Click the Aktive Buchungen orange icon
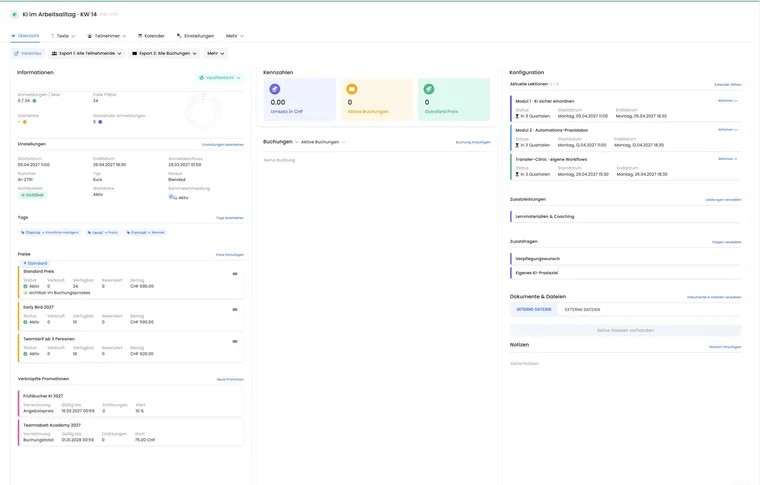This screenshot has height=485, width=760. (x=352, y=89)
